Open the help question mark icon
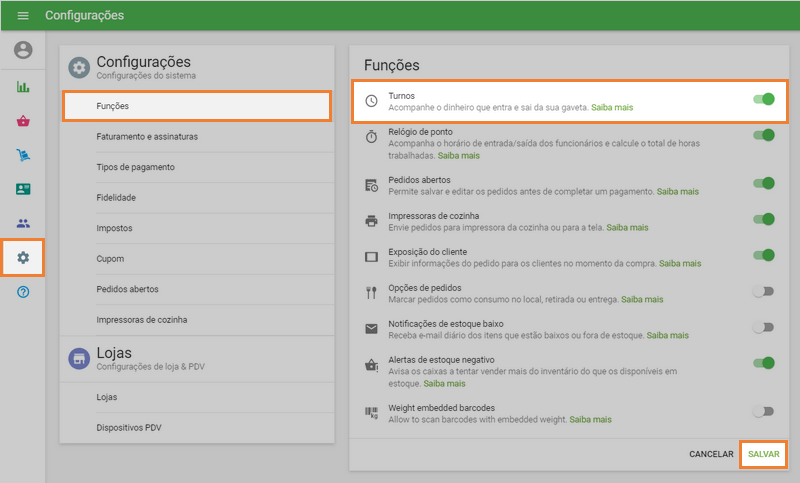This screenshot has width=800, height=483. 23,292
